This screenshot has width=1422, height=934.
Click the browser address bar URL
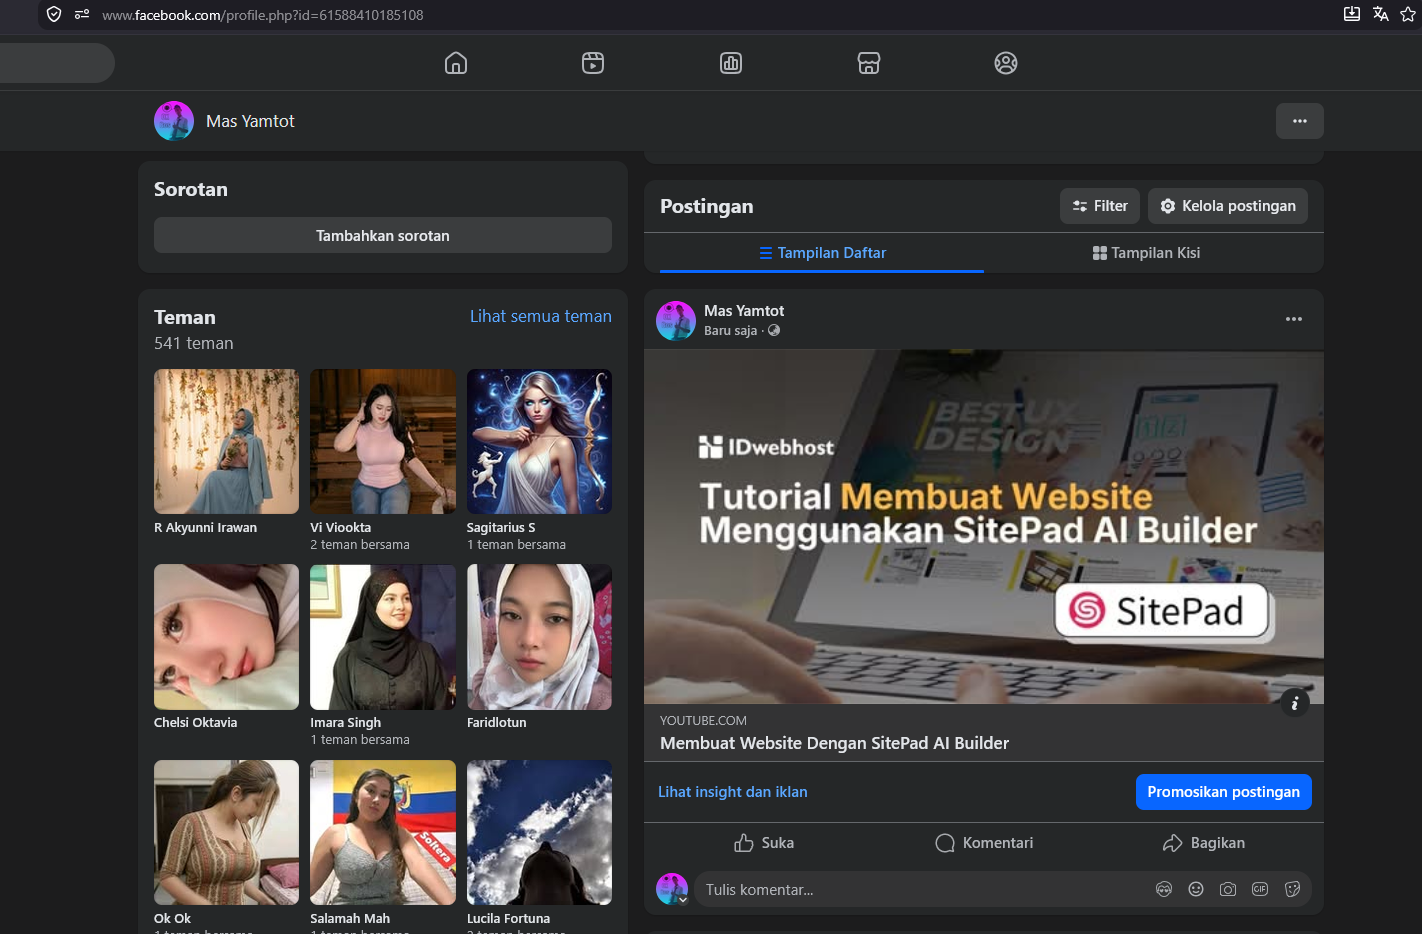262,15
